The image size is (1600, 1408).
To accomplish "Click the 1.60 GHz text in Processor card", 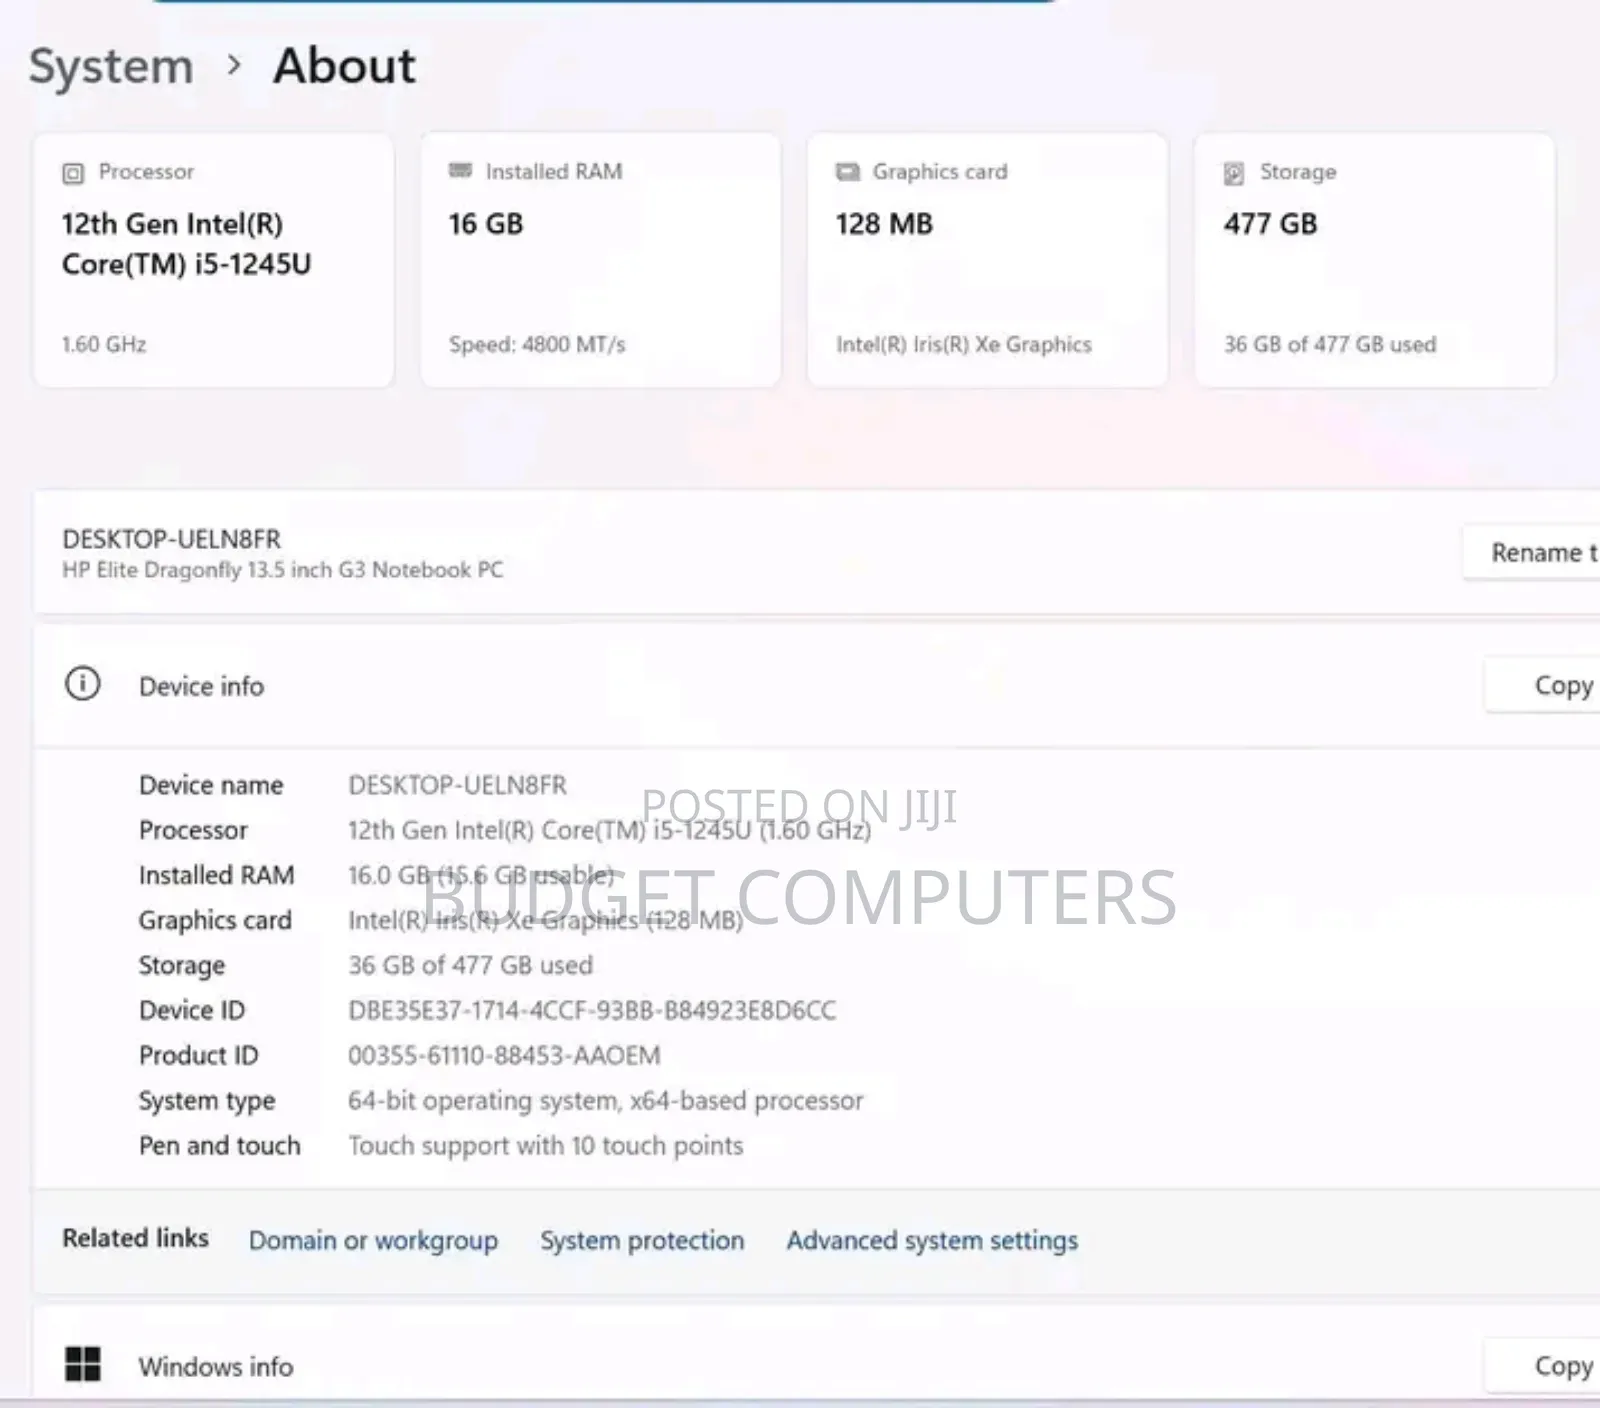I will (104, 344).
